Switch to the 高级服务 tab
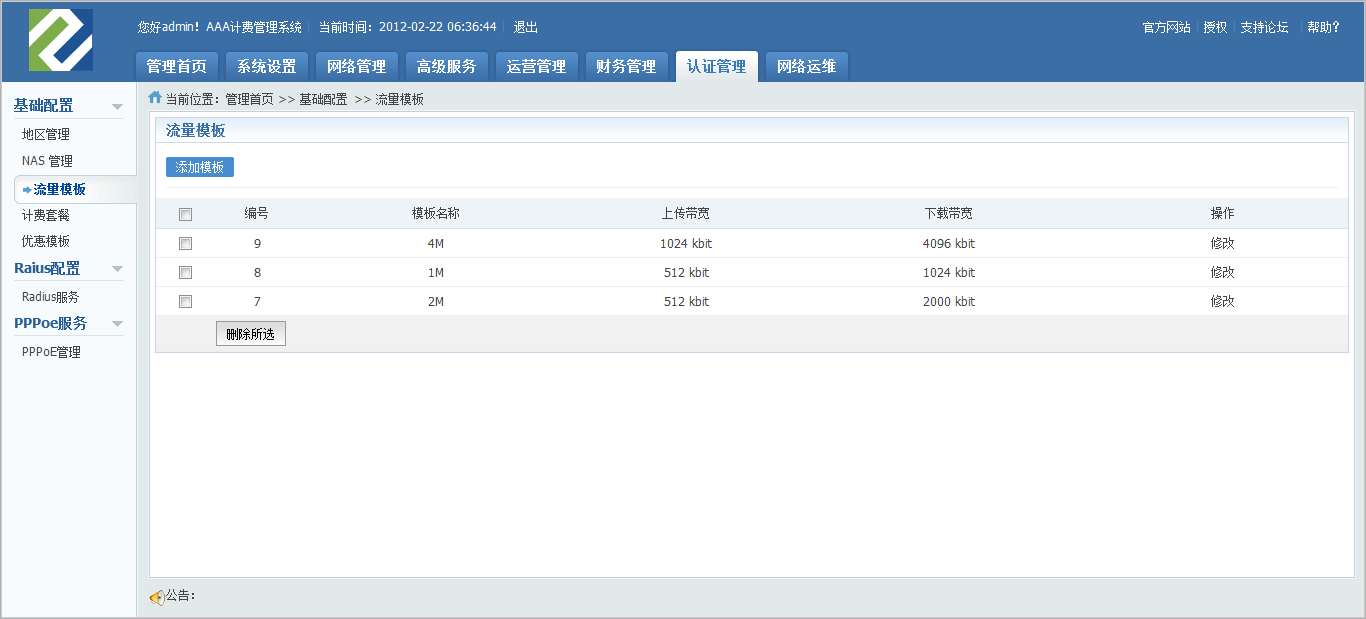Screen dimensions: 1366x619 [446, 66]
